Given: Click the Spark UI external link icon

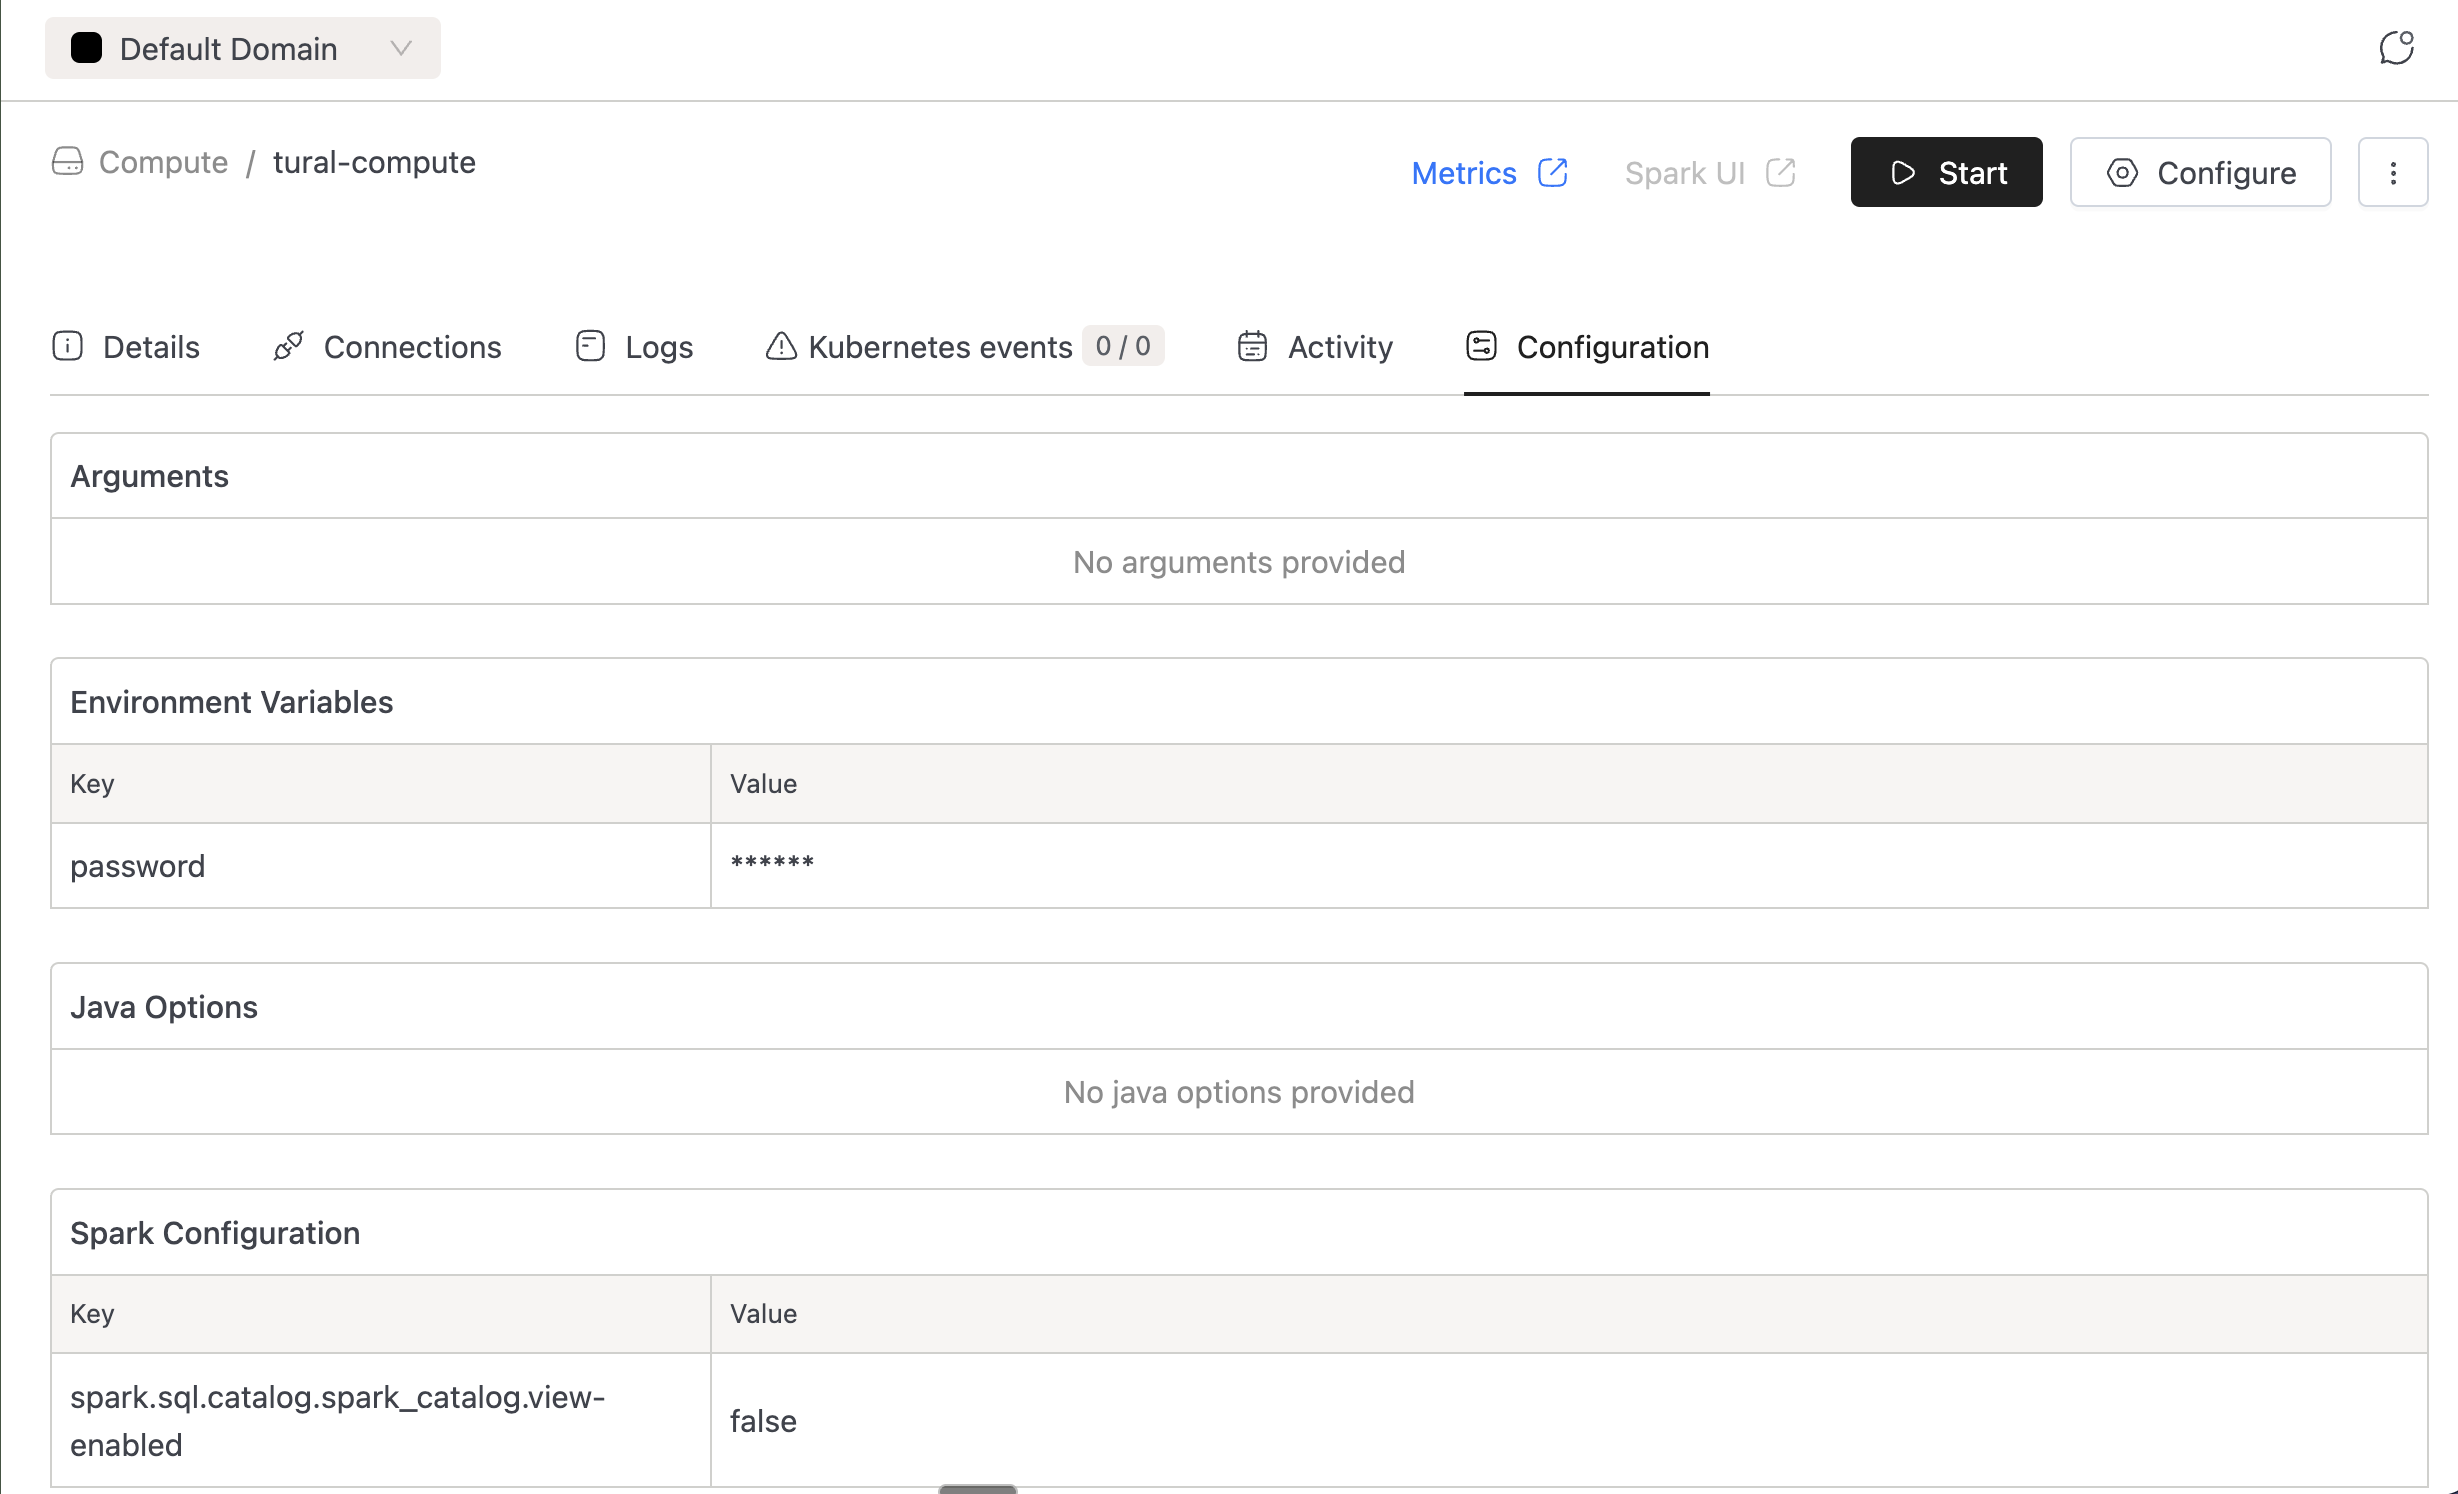Looking at the screenshot, I should [1780, 173].
